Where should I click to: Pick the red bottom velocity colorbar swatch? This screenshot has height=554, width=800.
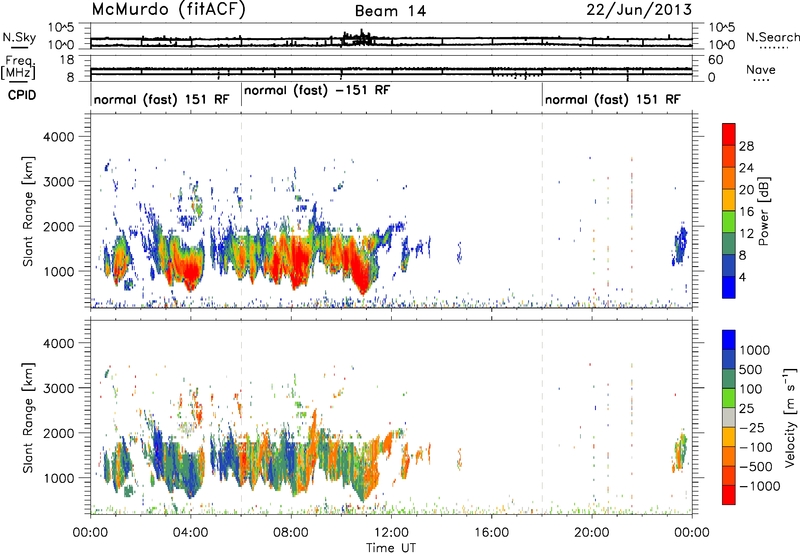tap(729, 495)
